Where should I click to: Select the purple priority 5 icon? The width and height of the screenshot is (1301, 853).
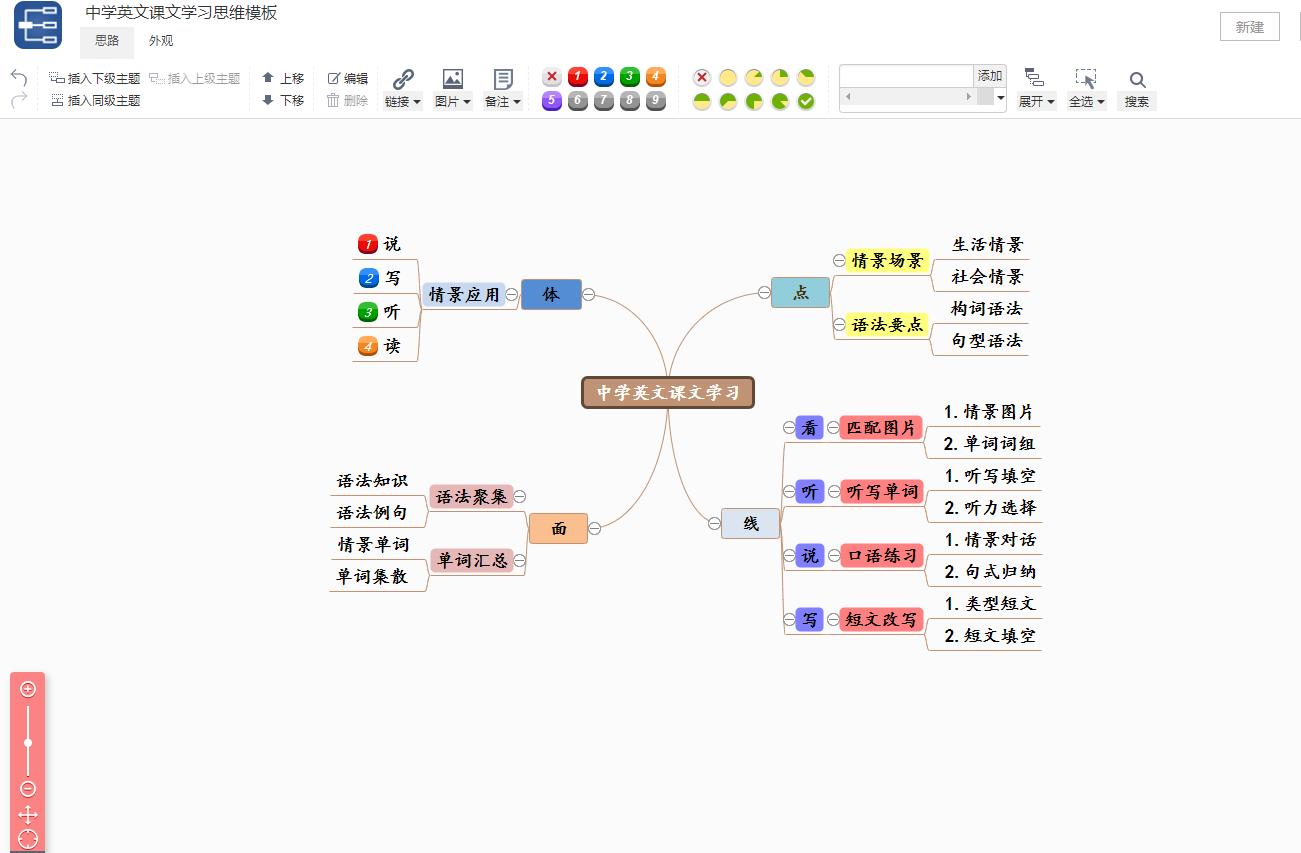tap(552, 101)
